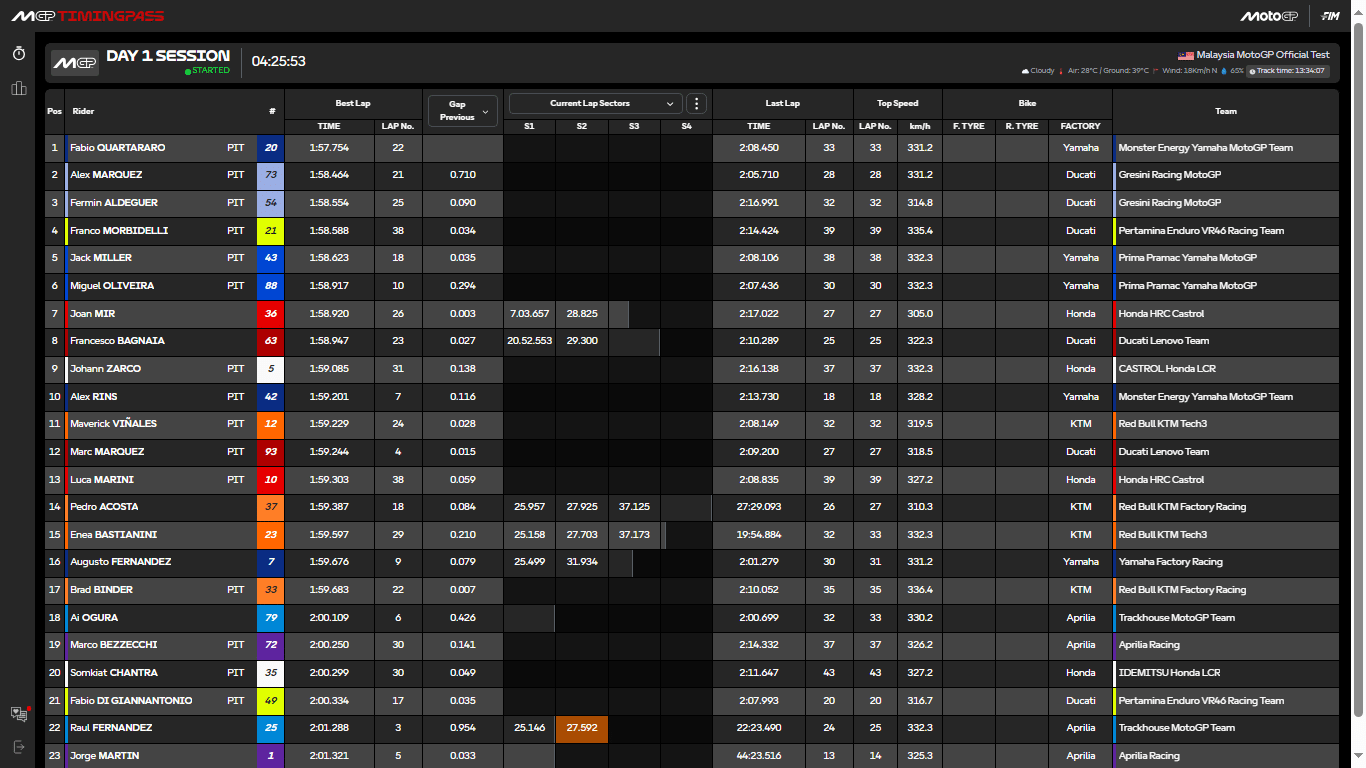Click yellow number badge 21 for Morbidelli

(270, 231)
